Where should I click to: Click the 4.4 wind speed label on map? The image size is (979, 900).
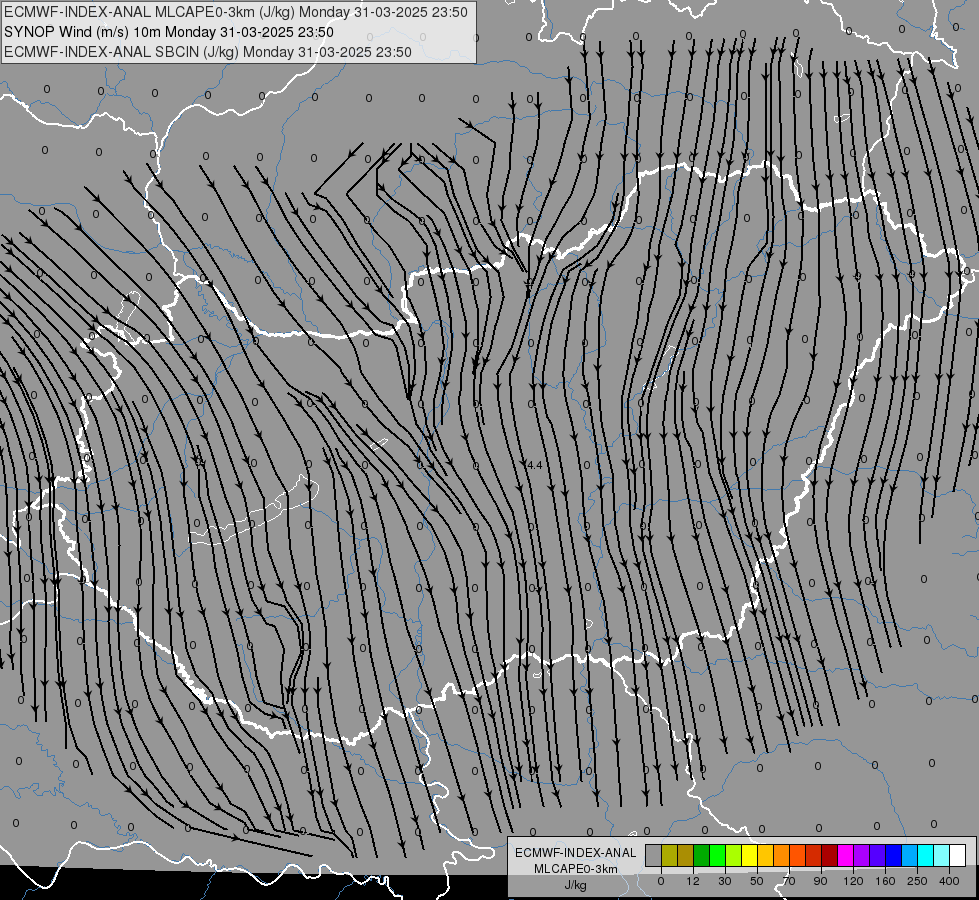click(534, 465)
